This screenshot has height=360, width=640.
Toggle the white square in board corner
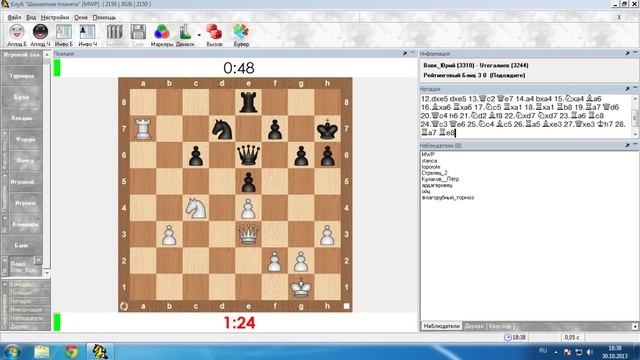click(347, 306)
